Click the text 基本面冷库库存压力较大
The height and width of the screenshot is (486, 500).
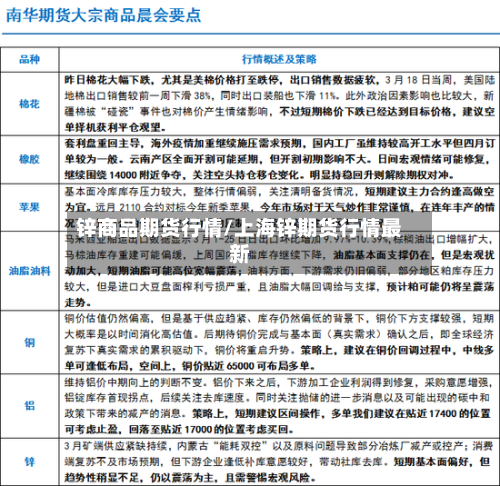(x=123, y=192)
